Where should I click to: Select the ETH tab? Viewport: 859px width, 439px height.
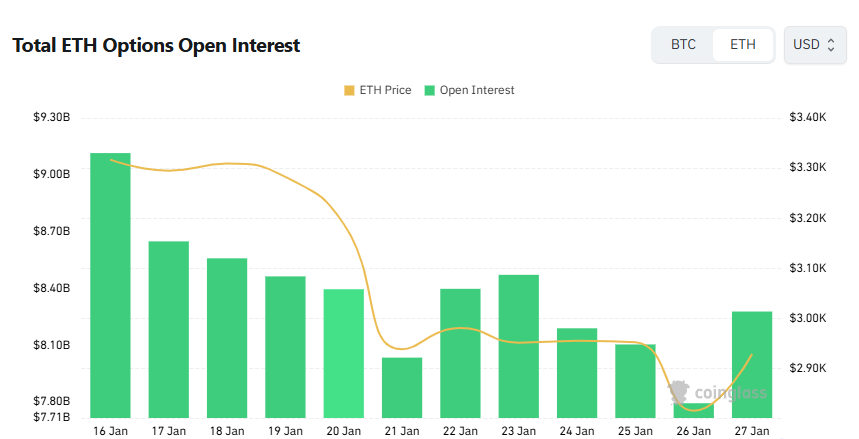click(x=743, y=45)
